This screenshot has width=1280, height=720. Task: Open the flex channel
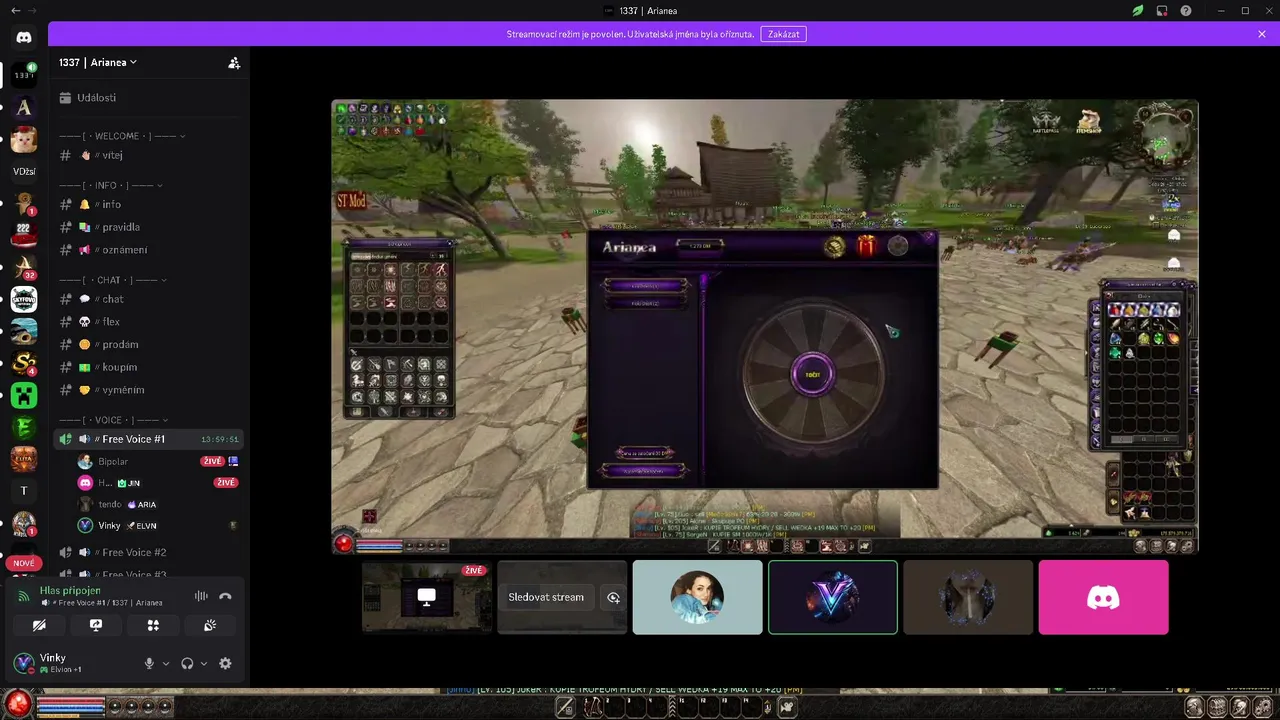point(150,322)
